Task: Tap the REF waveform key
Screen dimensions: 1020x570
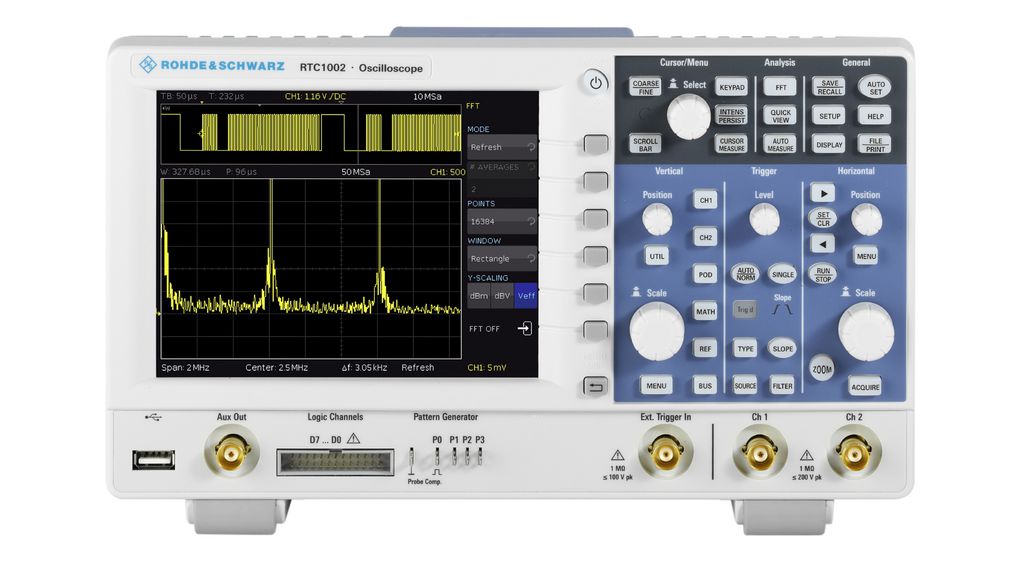Action: [705, 348]
